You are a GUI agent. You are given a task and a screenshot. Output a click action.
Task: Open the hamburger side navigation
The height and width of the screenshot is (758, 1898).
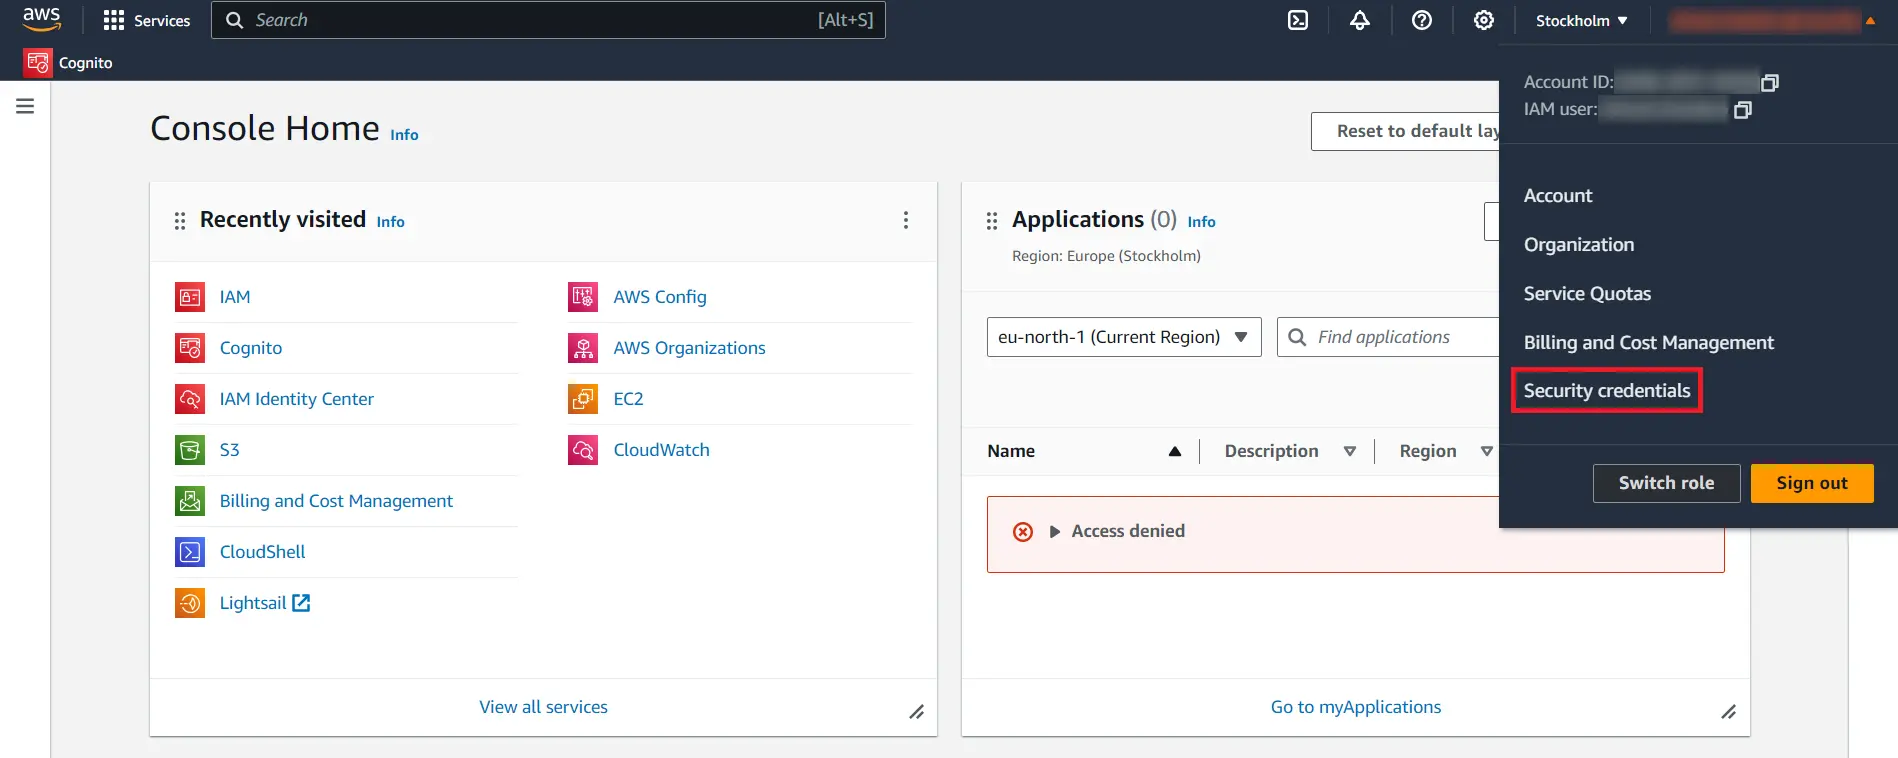pyautogui.click(x=25, y=106)
